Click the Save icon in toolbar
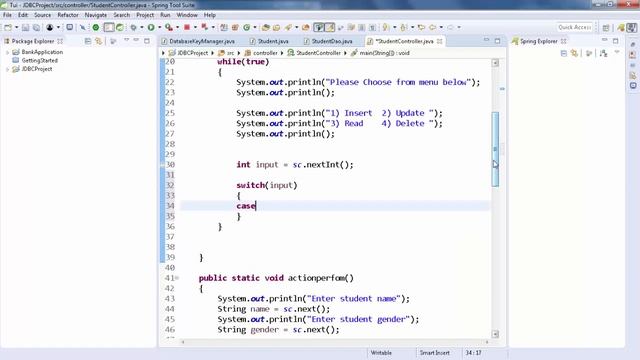 (25, 27)
